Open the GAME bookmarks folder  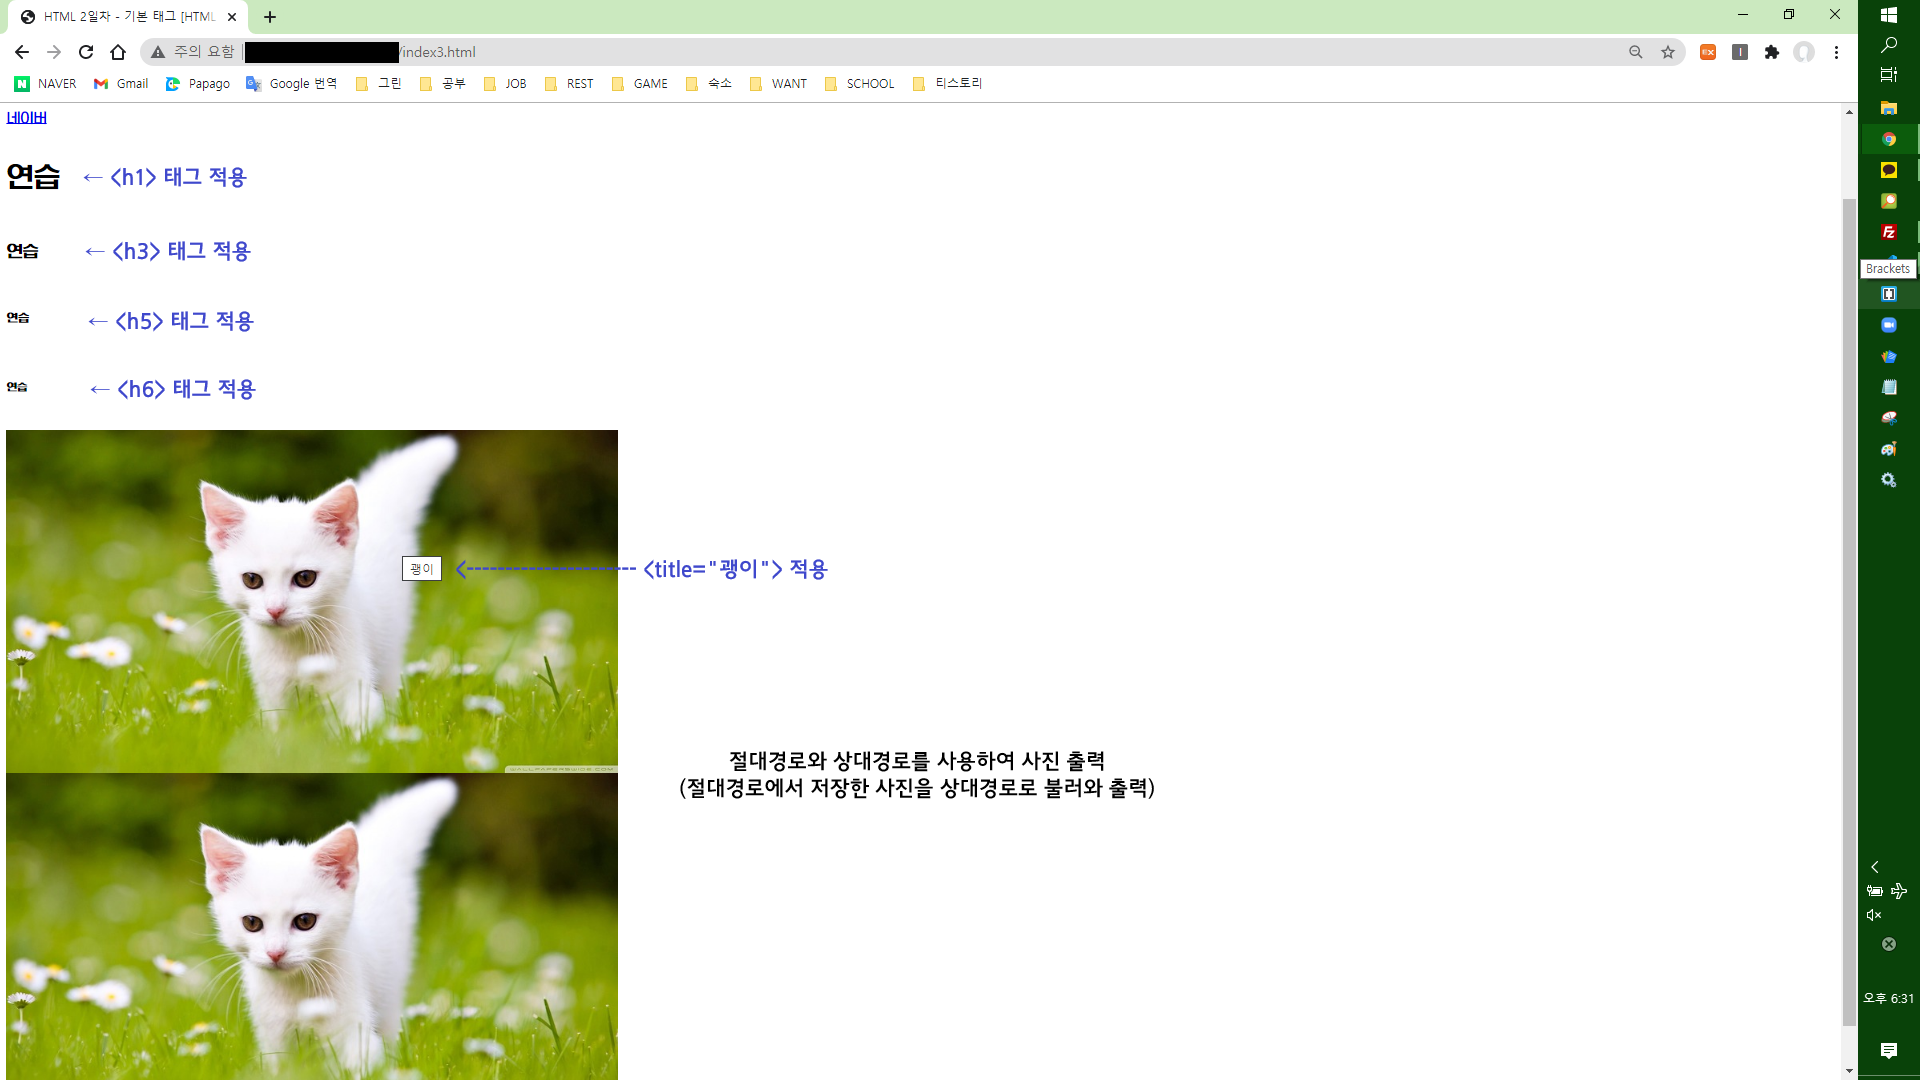[x=640, y=84]
